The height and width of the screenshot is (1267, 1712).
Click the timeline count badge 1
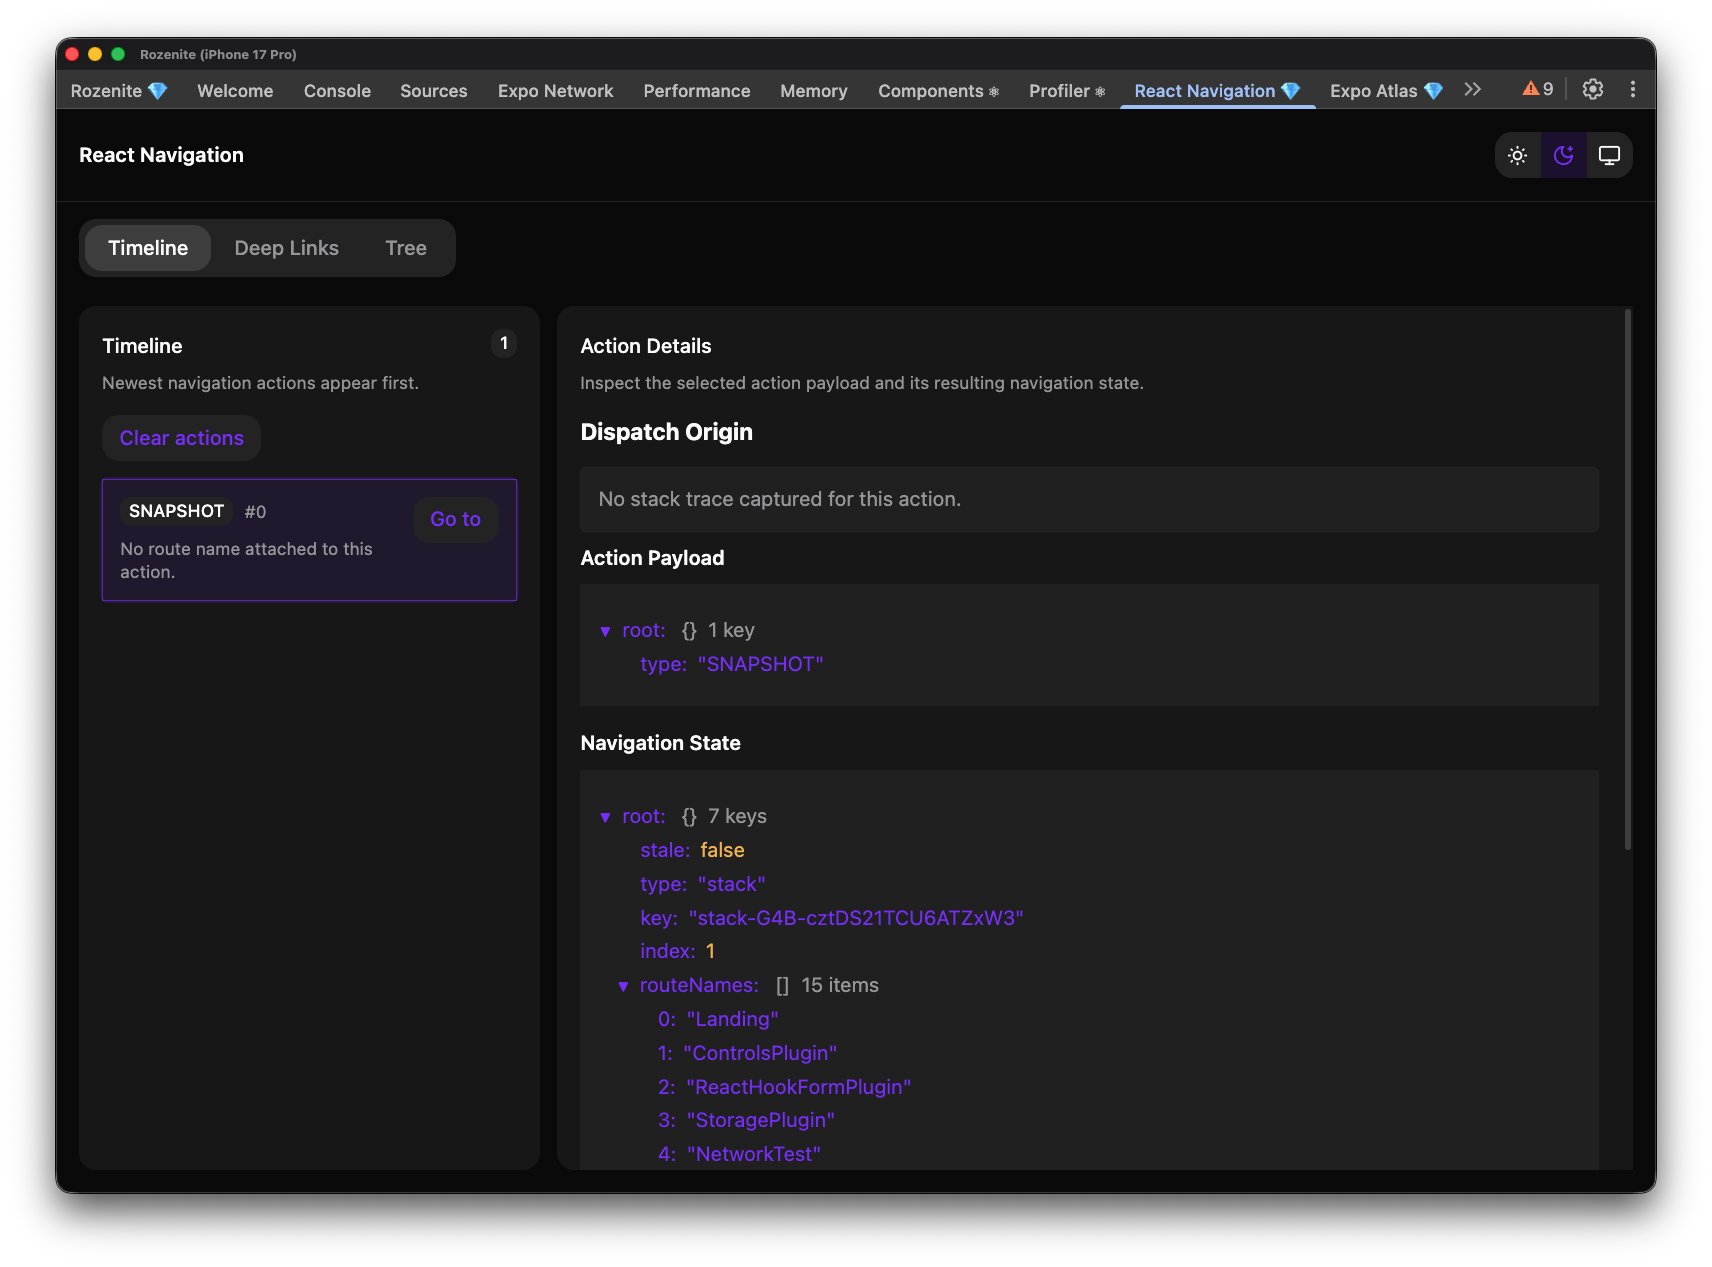504,343
